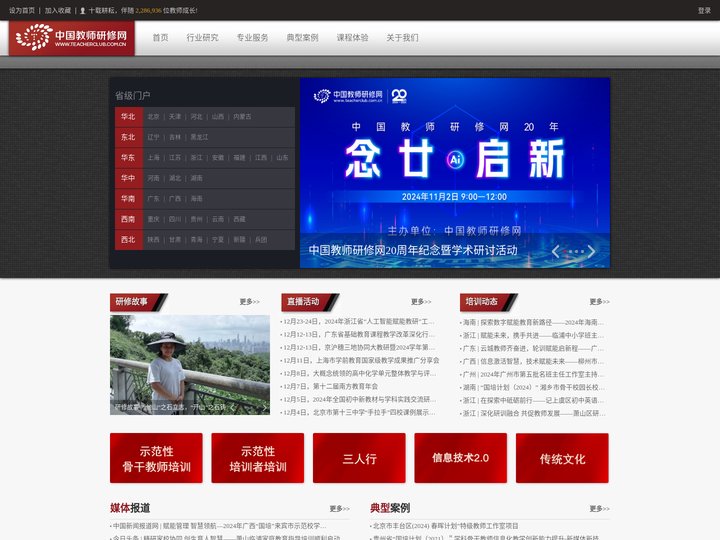Select the 西北 region label
This screenshot has width=720, height=540.
click(x=129, y=240)
